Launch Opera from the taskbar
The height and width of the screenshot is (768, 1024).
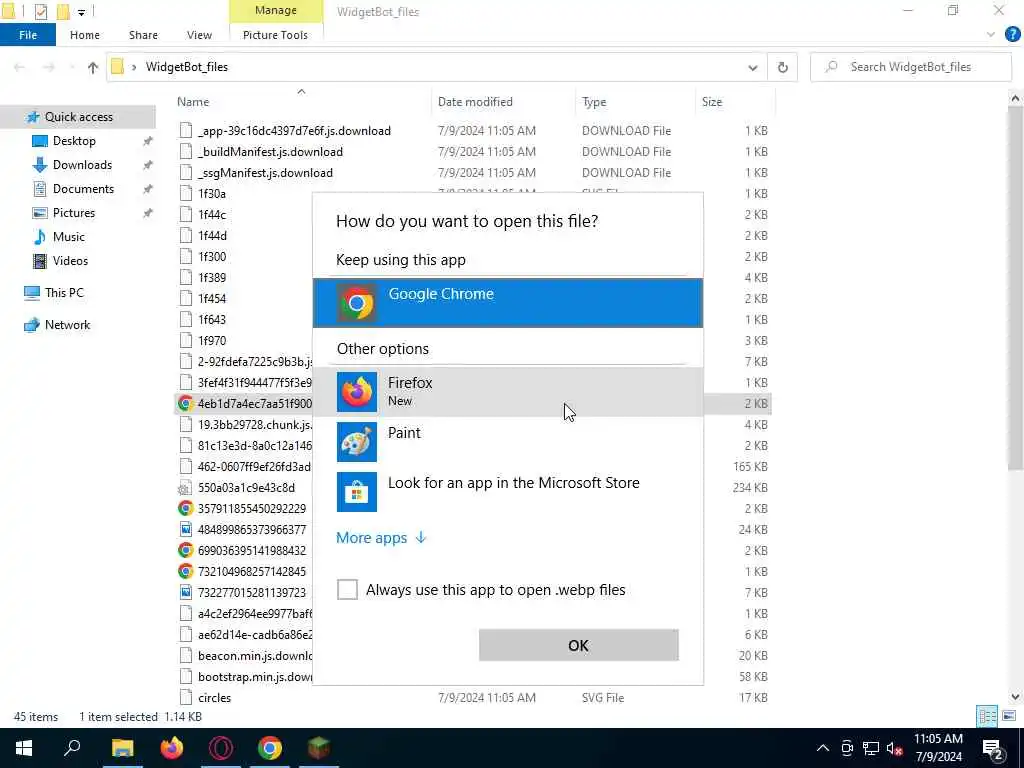pos(221,748)
